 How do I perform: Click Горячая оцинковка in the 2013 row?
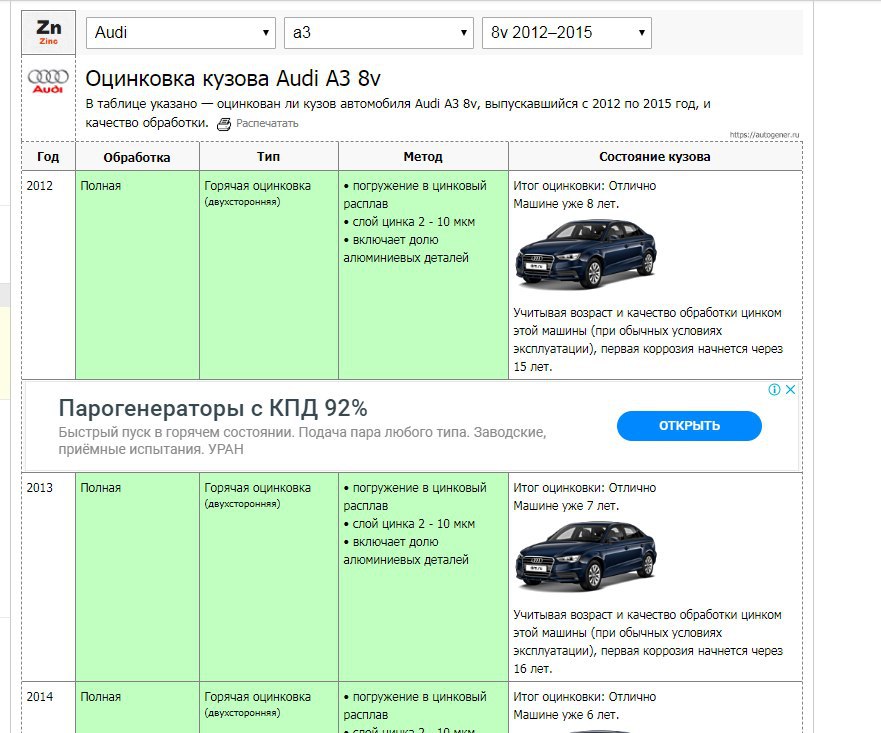tap(257, 488)
